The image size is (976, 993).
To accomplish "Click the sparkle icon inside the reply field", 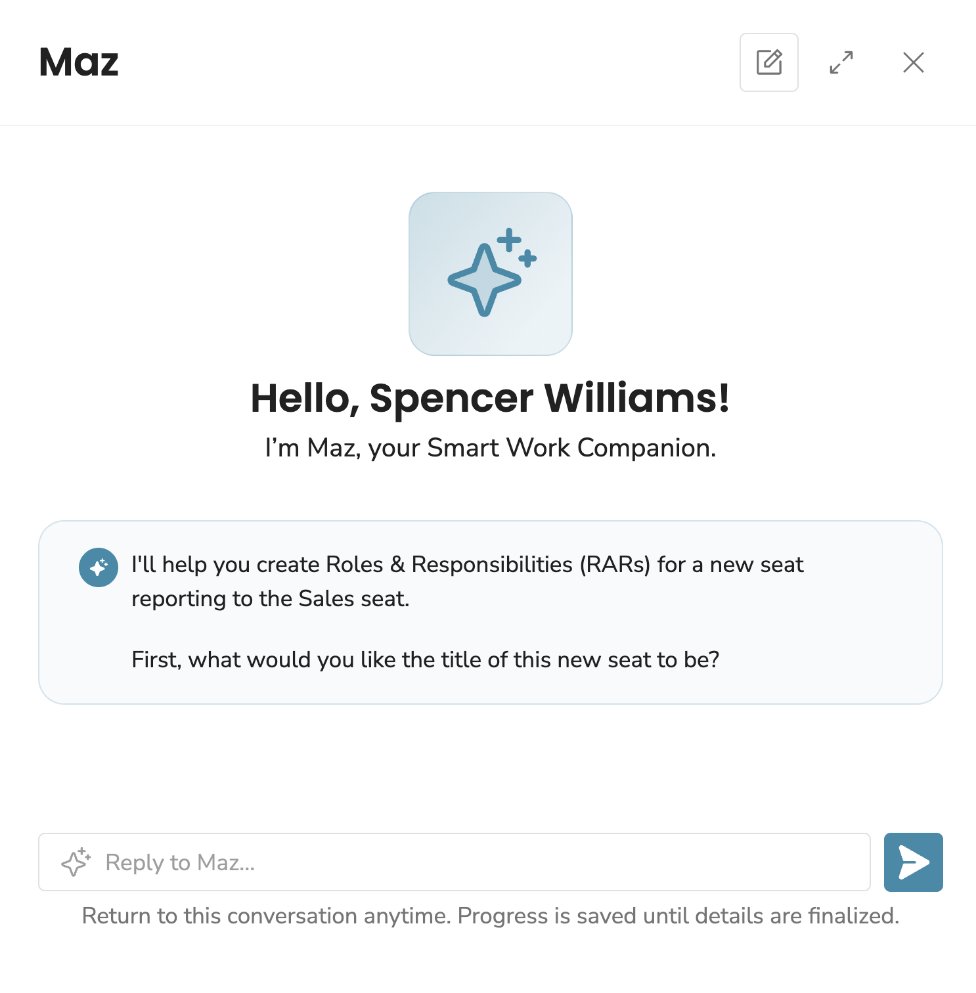I will (74, 862).
